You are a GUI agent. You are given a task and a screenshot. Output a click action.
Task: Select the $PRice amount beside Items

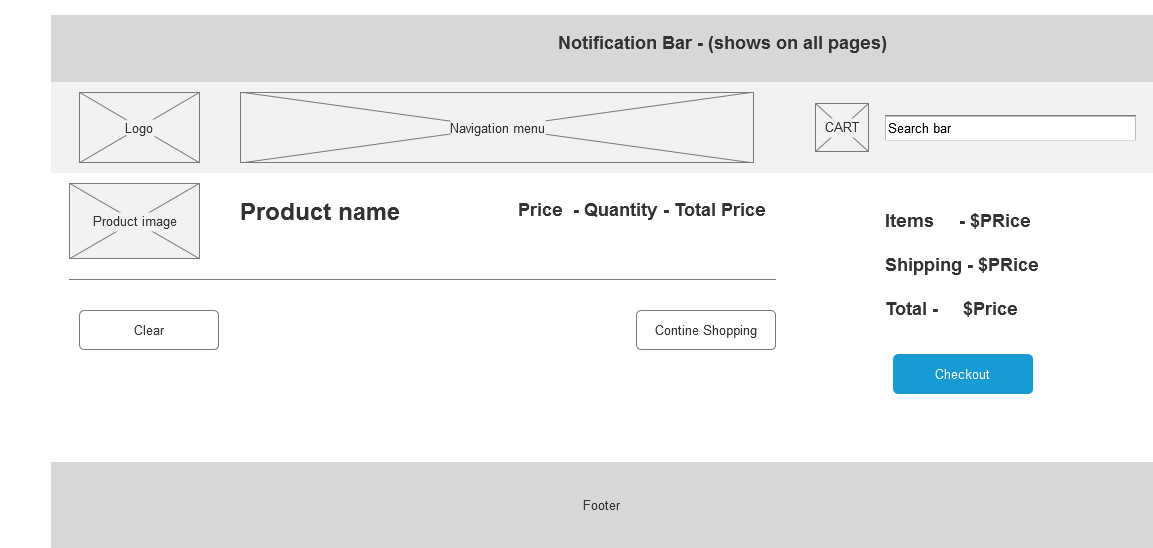click(1000, 221)
